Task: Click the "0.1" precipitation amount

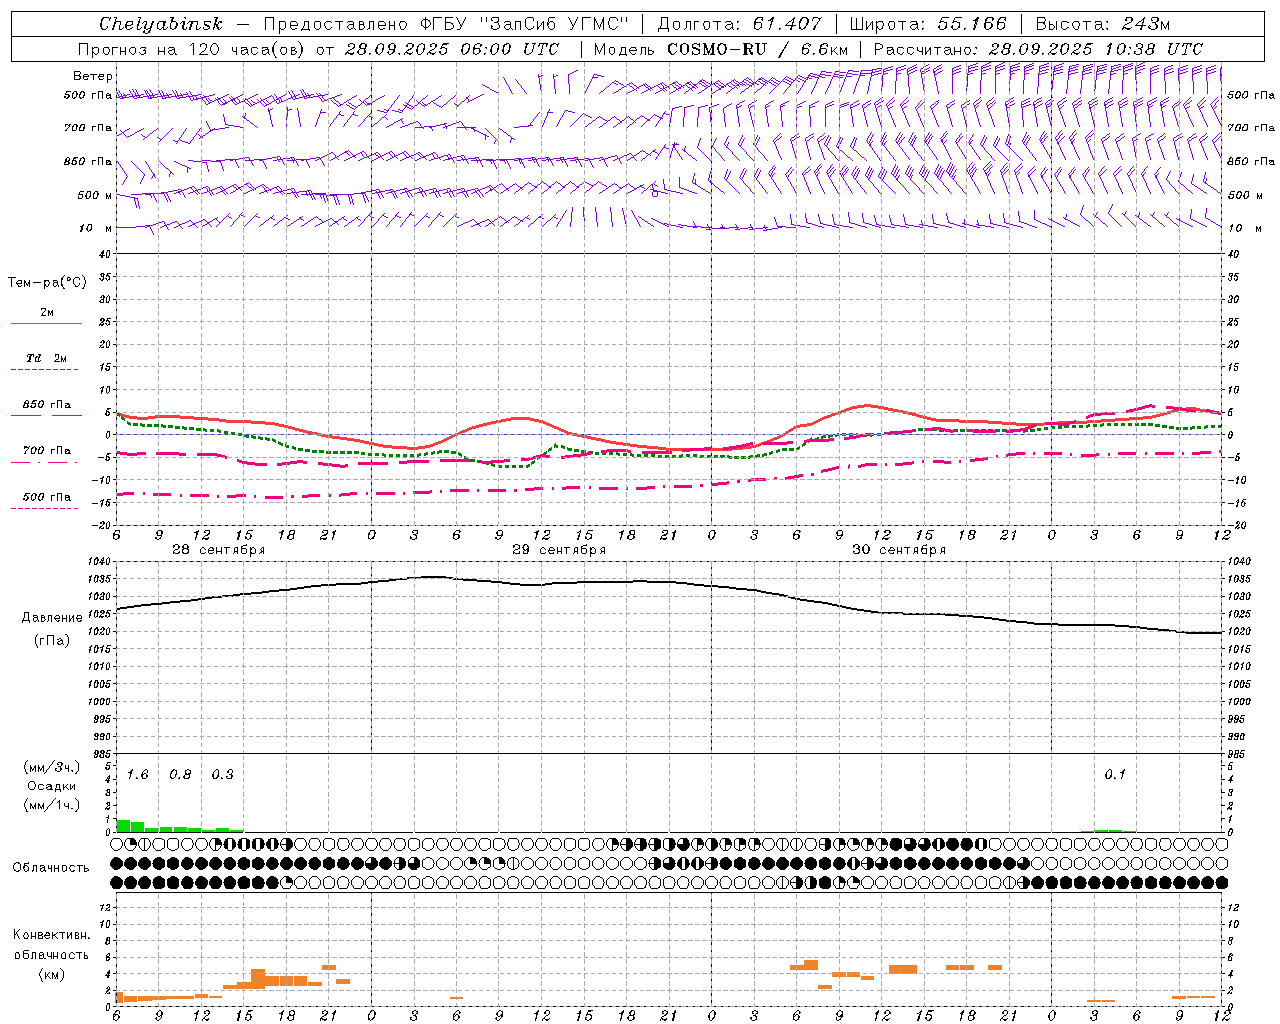Action: tap(1115, 775)
